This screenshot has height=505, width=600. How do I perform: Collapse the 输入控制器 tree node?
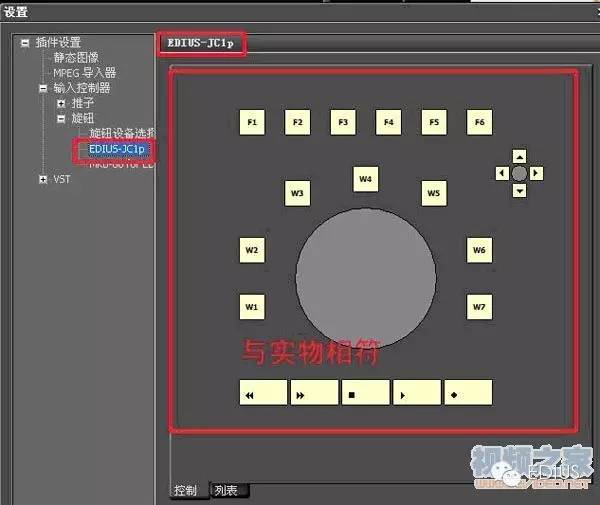click(43, 88)
